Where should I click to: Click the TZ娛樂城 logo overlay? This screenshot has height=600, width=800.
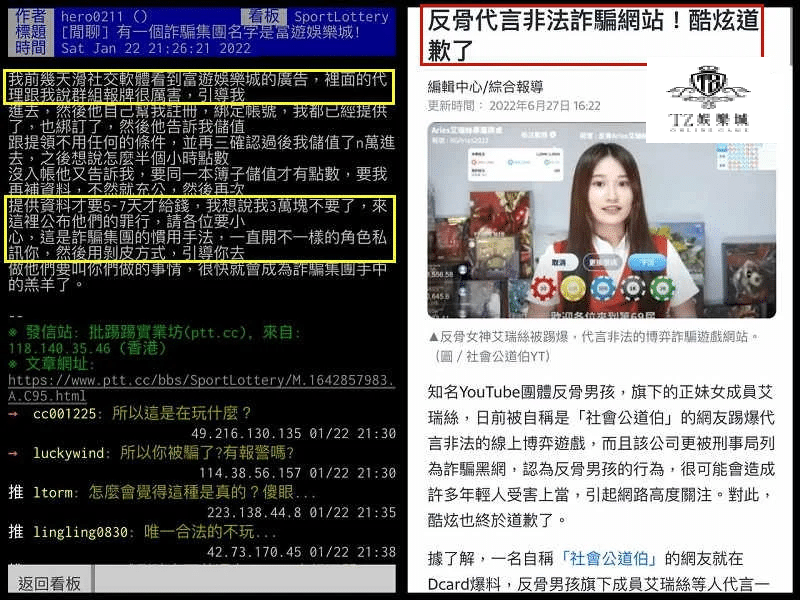pos(708,99)
